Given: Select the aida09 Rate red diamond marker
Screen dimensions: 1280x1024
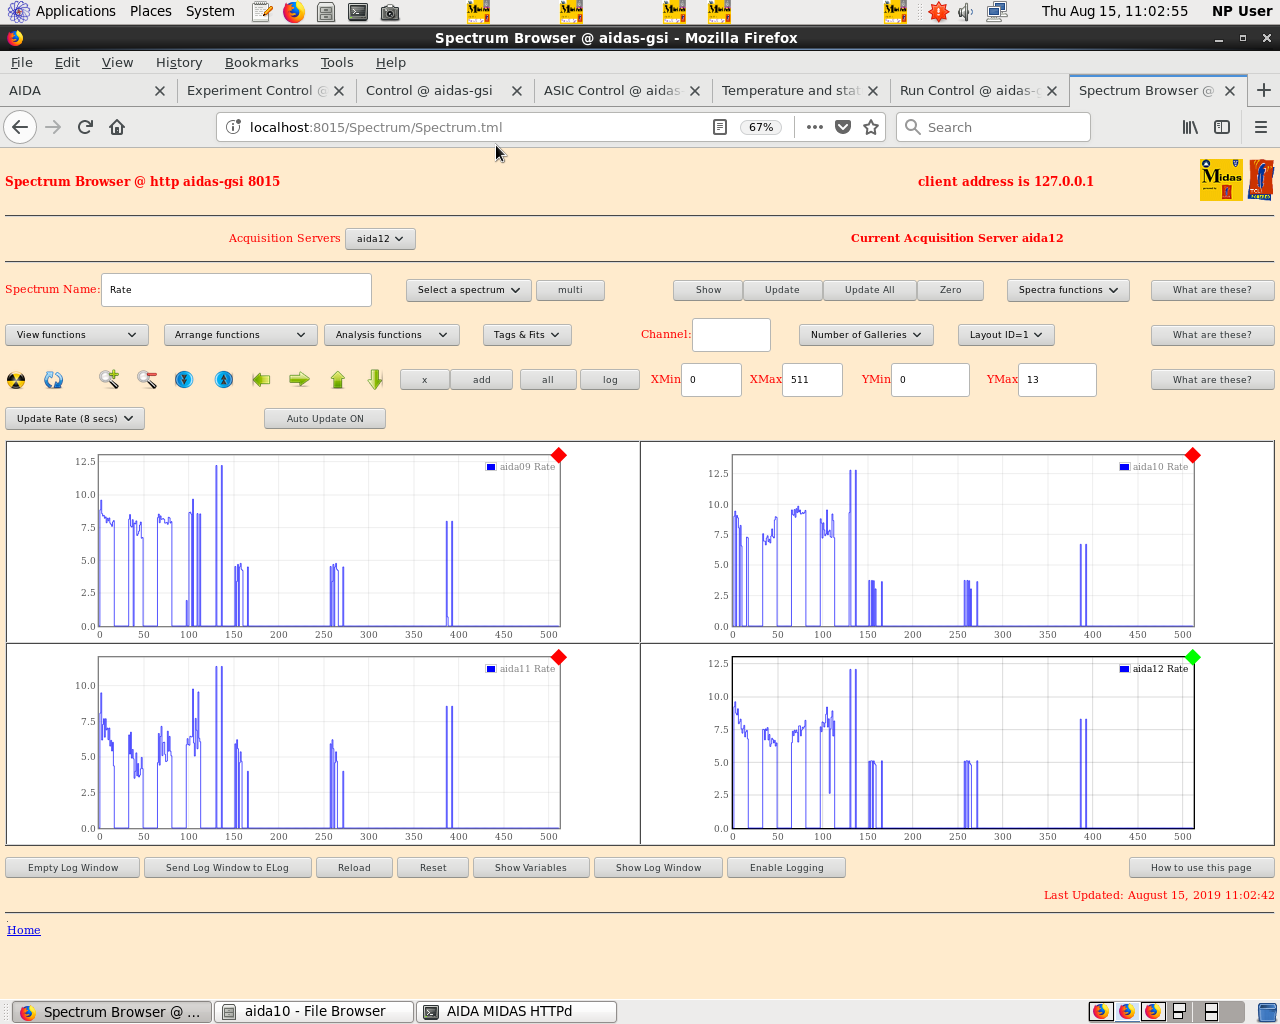Looking at the screenshot, I should click(x=559, y=455).
